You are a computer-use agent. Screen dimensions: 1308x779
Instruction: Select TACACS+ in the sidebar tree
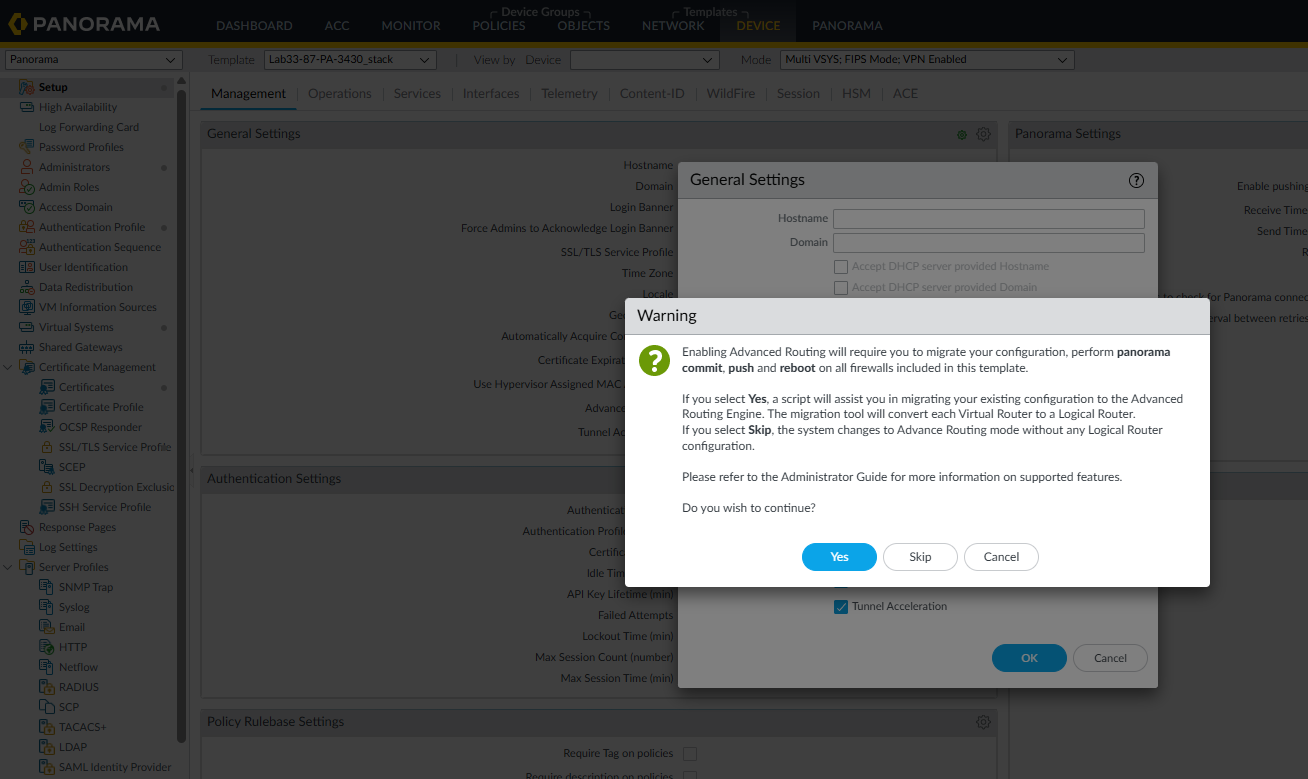click(82, 727)
